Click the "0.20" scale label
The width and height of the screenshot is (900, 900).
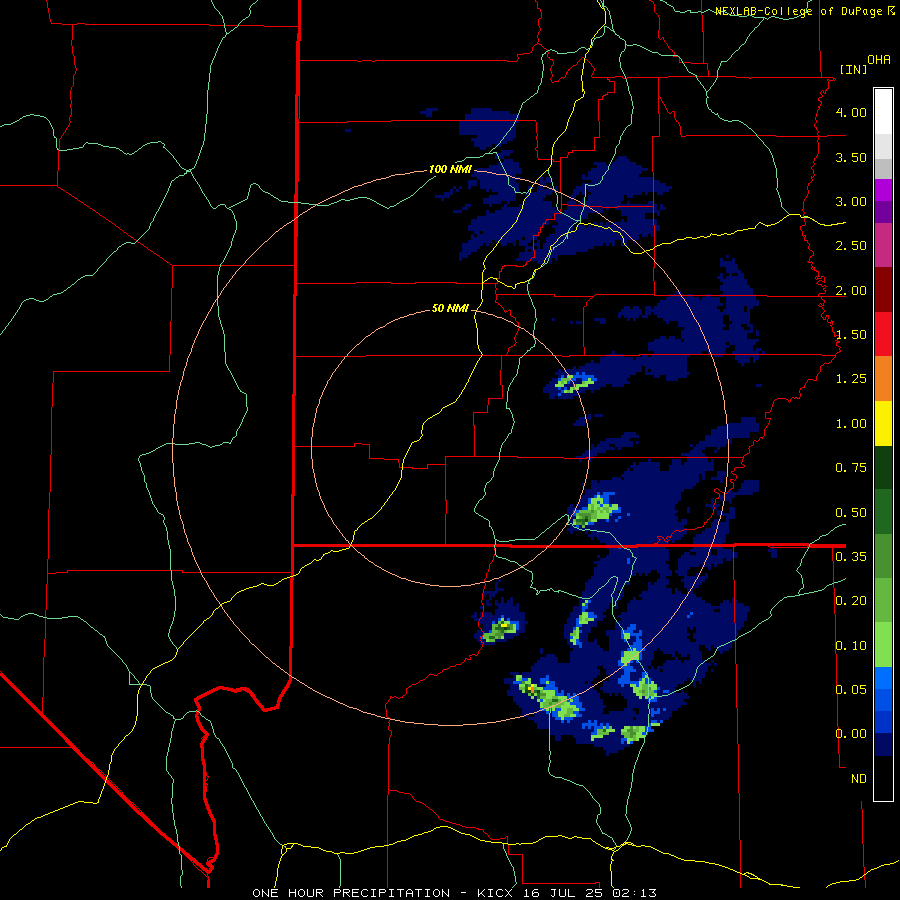click(851, 601)
